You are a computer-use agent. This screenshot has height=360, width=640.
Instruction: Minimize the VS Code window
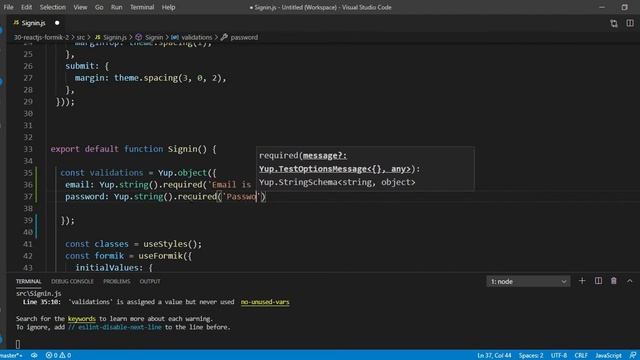pos(602,7)
